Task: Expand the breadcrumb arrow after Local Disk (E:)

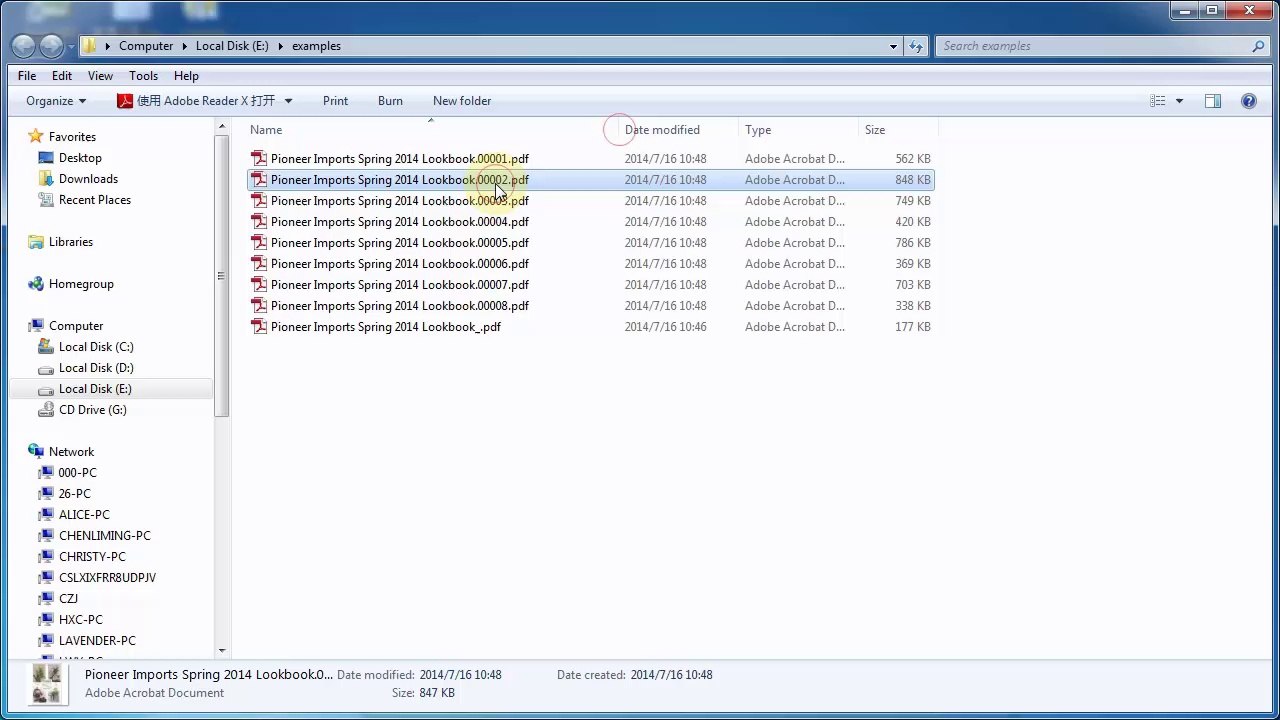Action: (281, 46)
